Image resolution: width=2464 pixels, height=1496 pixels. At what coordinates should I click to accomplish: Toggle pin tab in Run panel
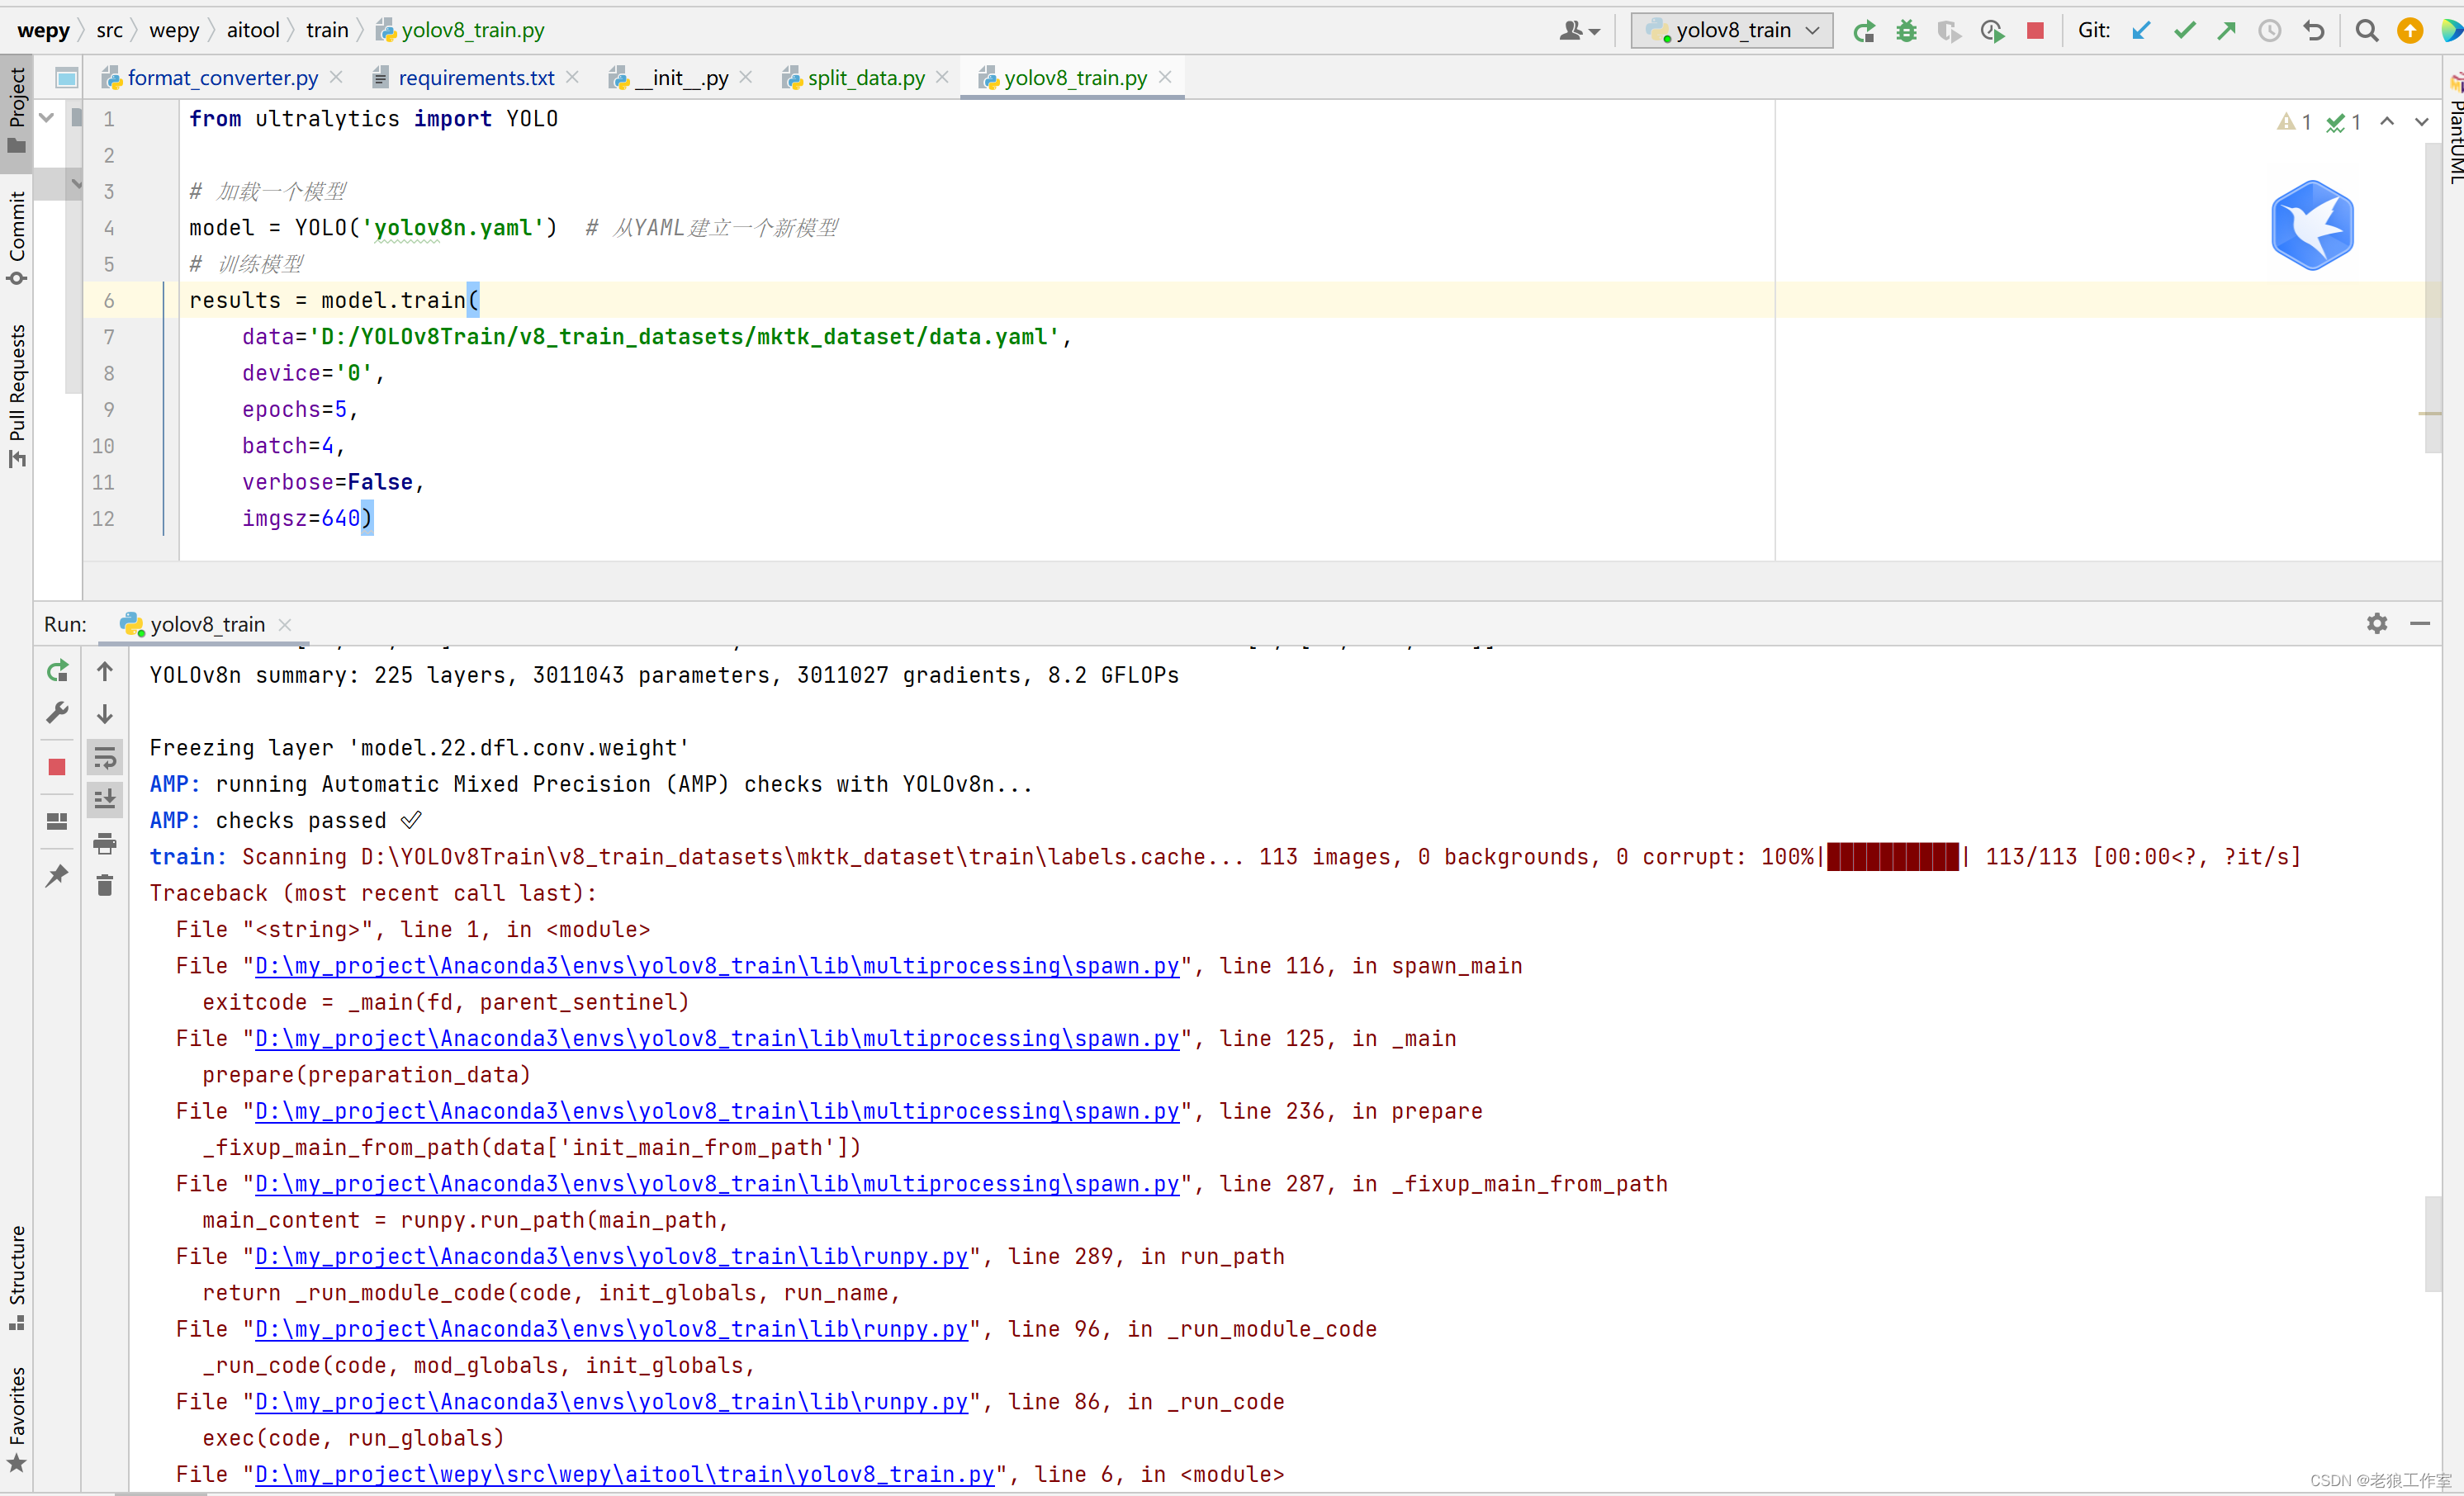[x=57, y=876]
